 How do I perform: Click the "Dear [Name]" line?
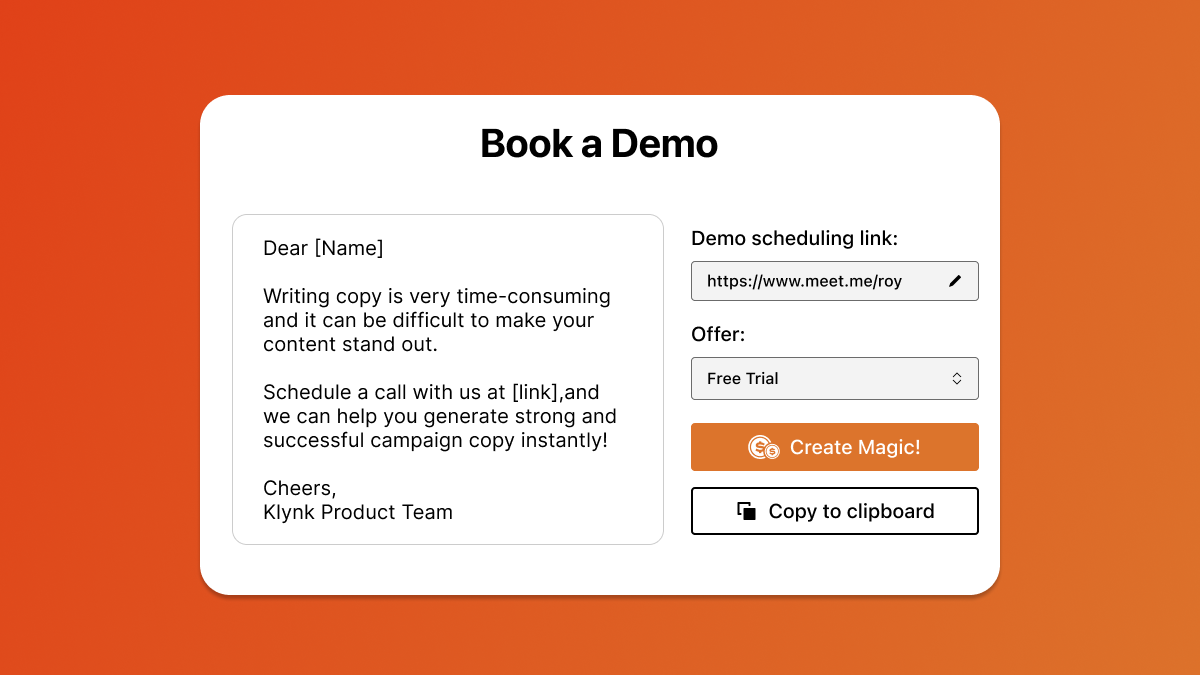coord(323,248)
